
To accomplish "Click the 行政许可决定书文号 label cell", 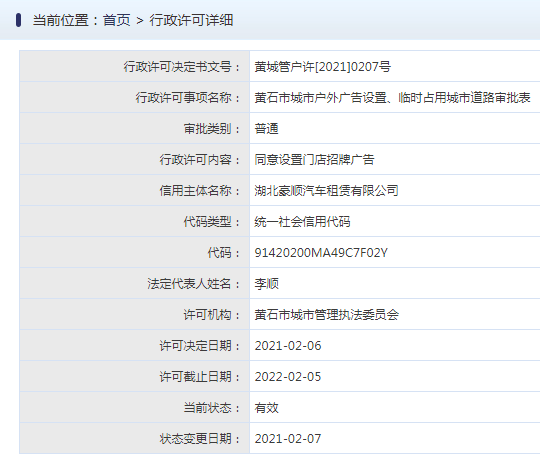I will [135, 66].
